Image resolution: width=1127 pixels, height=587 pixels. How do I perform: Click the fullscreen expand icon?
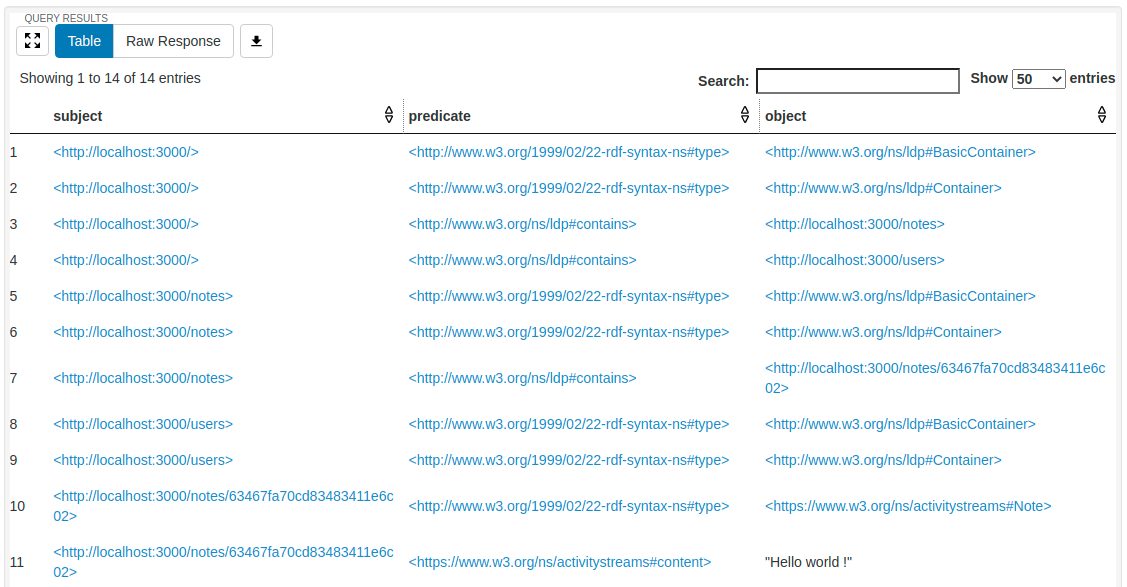coord(32,41)
